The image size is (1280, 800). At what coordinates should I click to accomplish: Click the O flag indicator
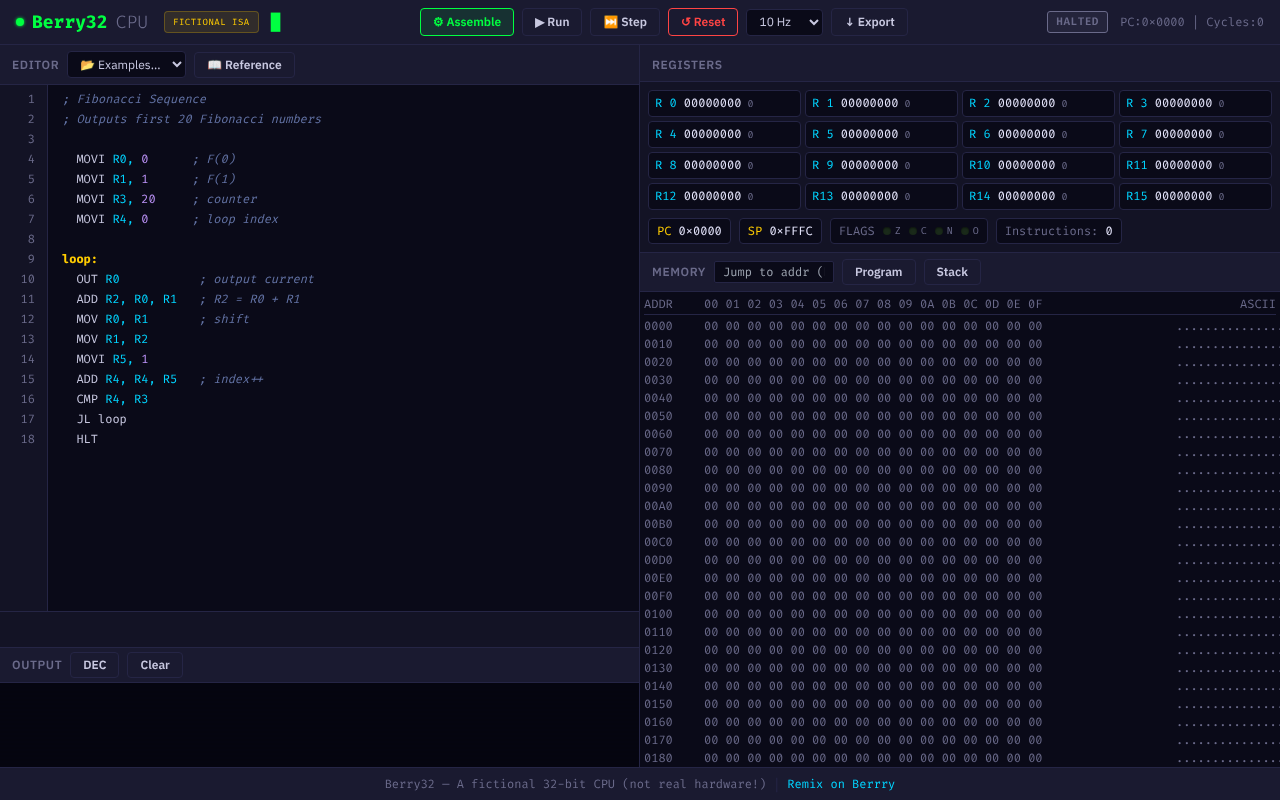(970, 231)
